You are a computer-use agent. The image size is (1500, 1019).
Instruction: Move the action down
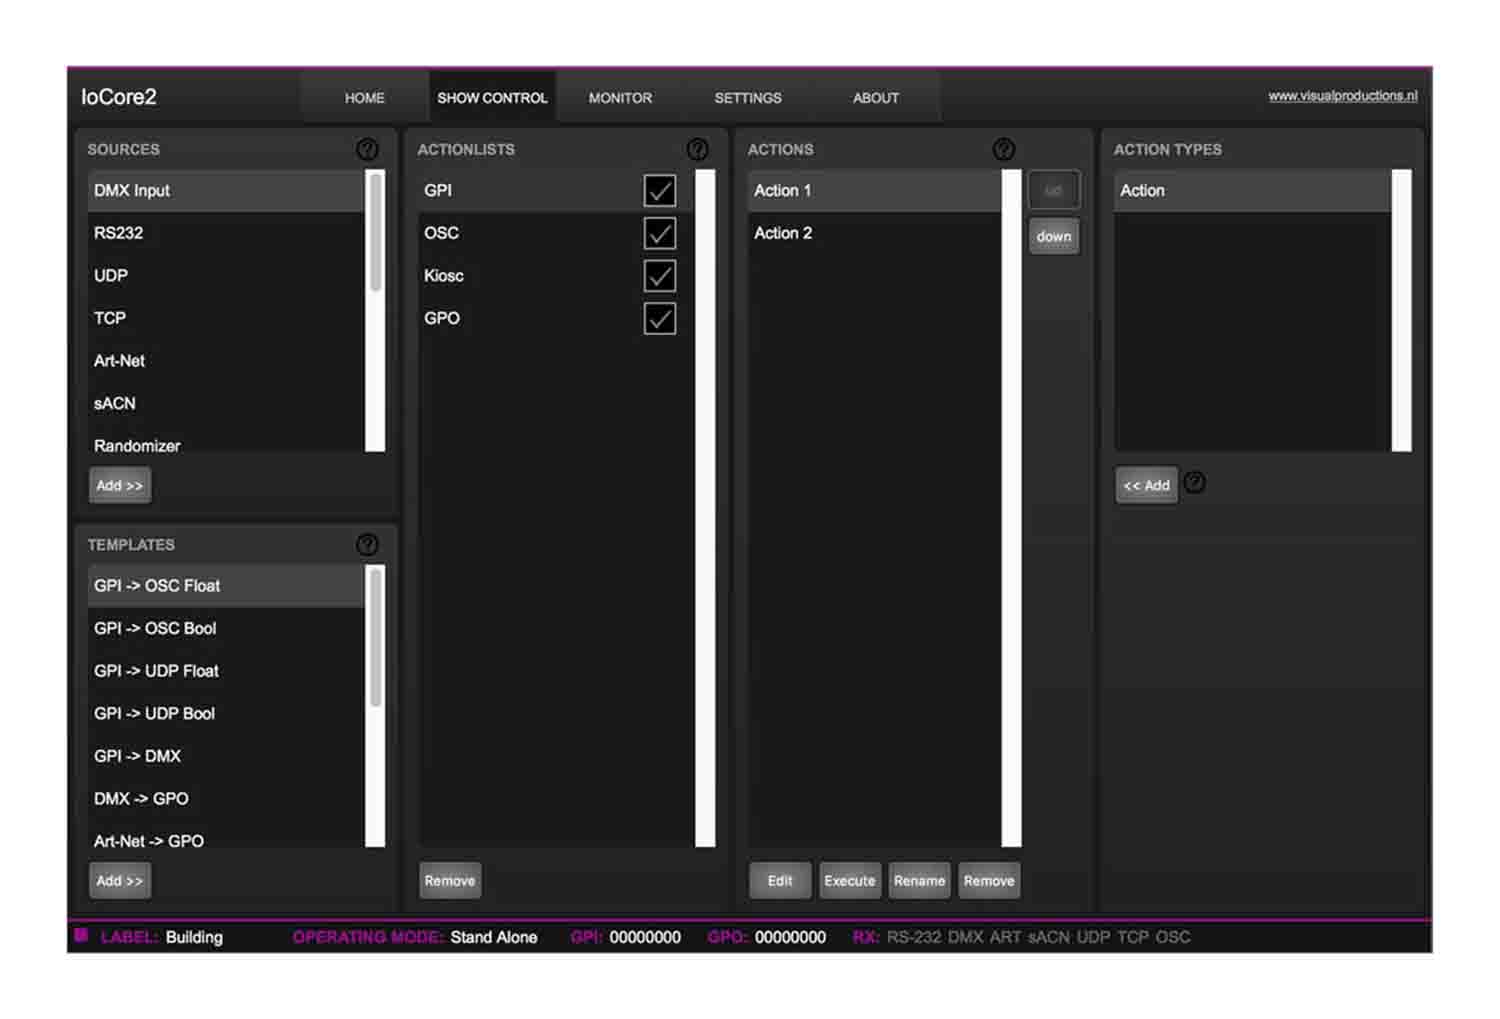click(1054, 237)
